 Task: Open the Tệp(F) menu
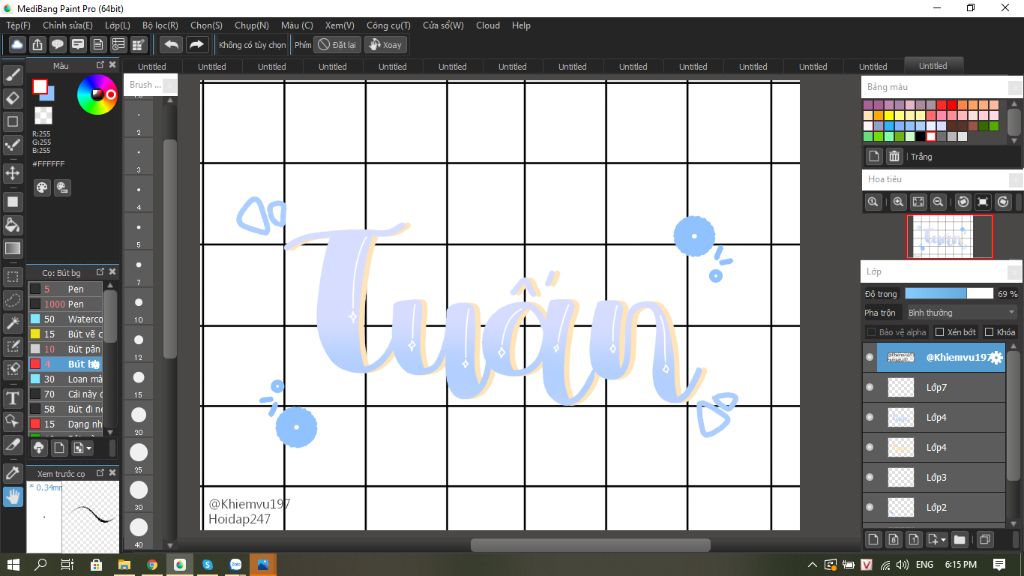[x=18, y=25]
